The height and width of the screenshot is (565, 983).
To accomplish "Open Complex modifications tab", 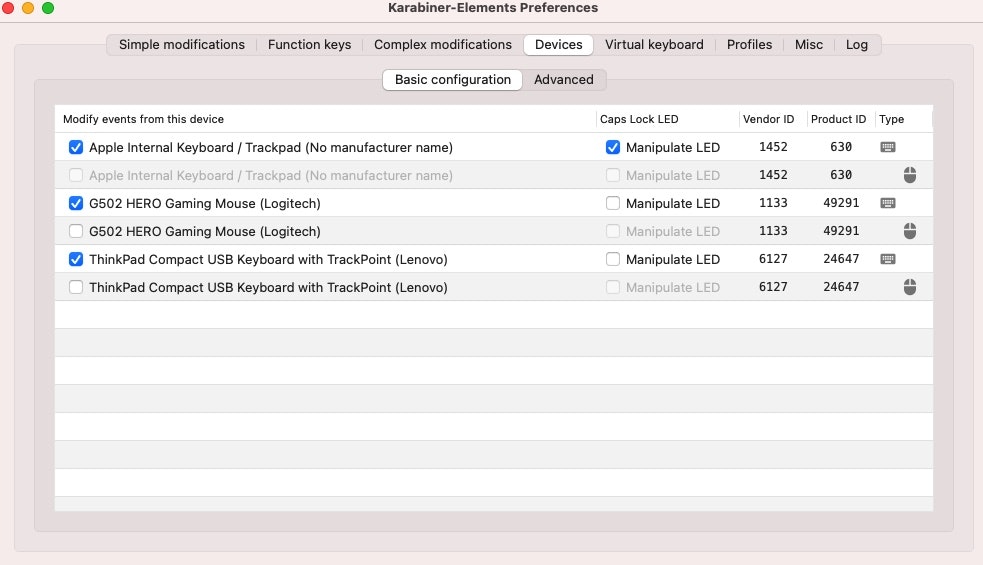I will coord(443,45).
